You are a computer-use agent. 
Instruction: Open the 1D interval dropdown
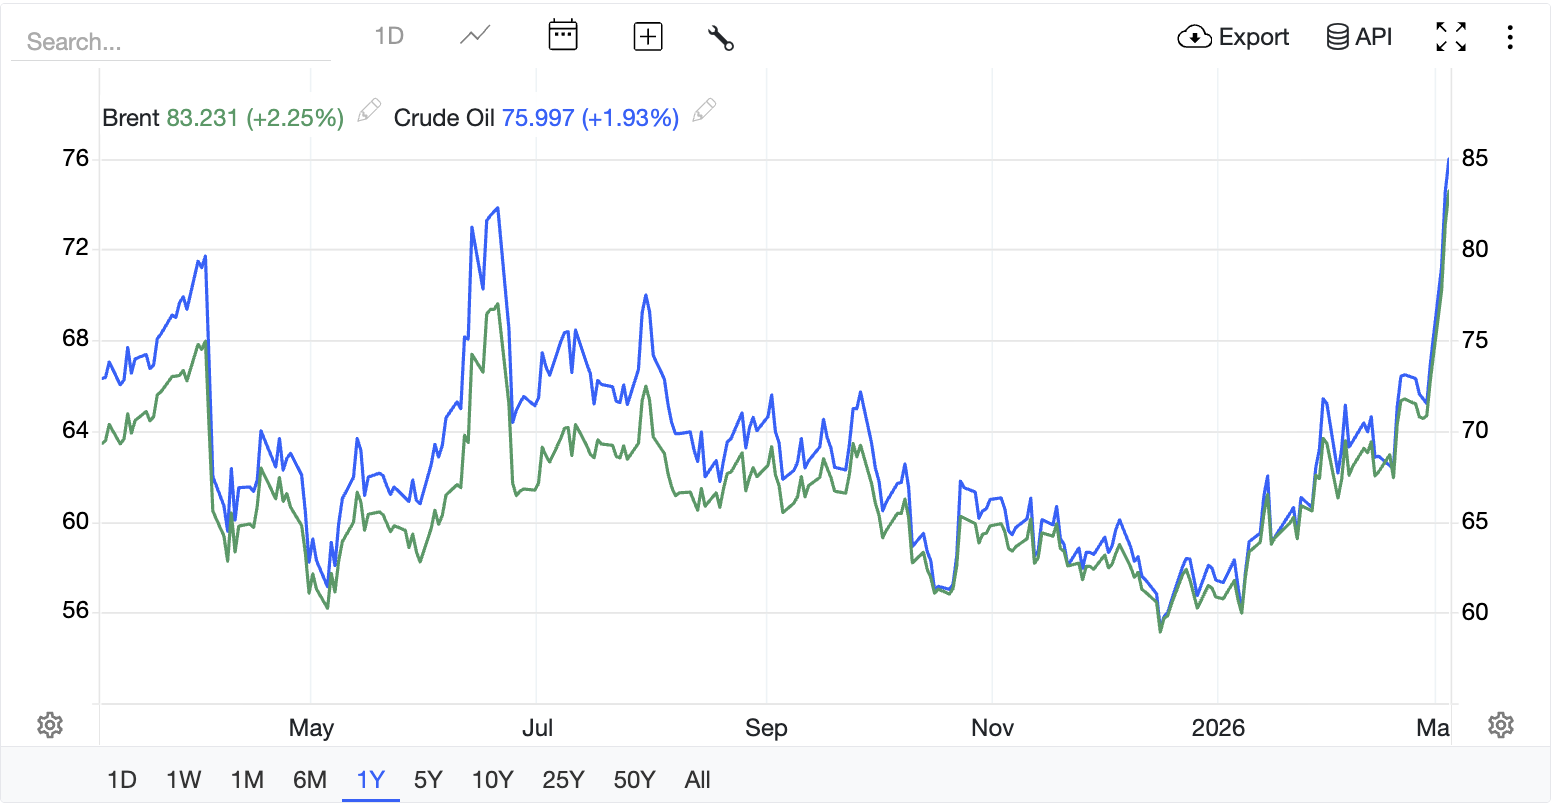(x=388, y=35)
